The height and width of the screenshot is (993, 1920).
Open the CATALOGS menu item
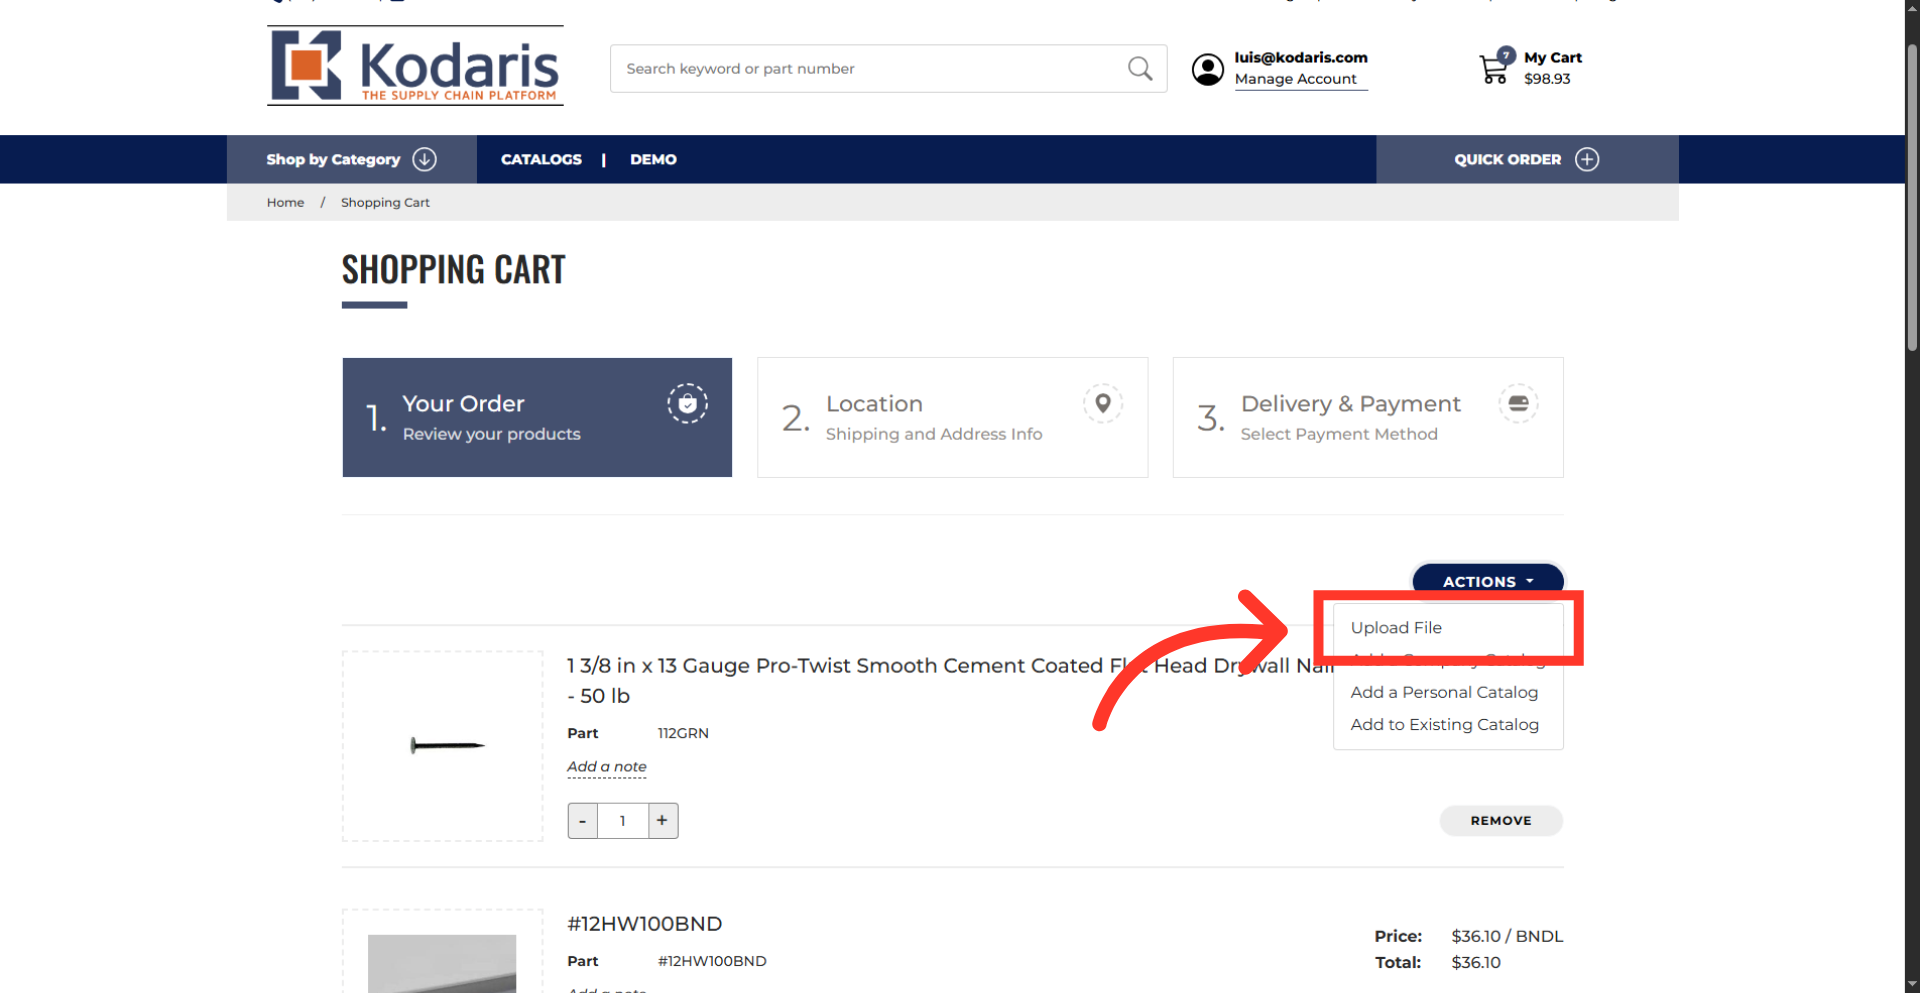pos(541,159)
